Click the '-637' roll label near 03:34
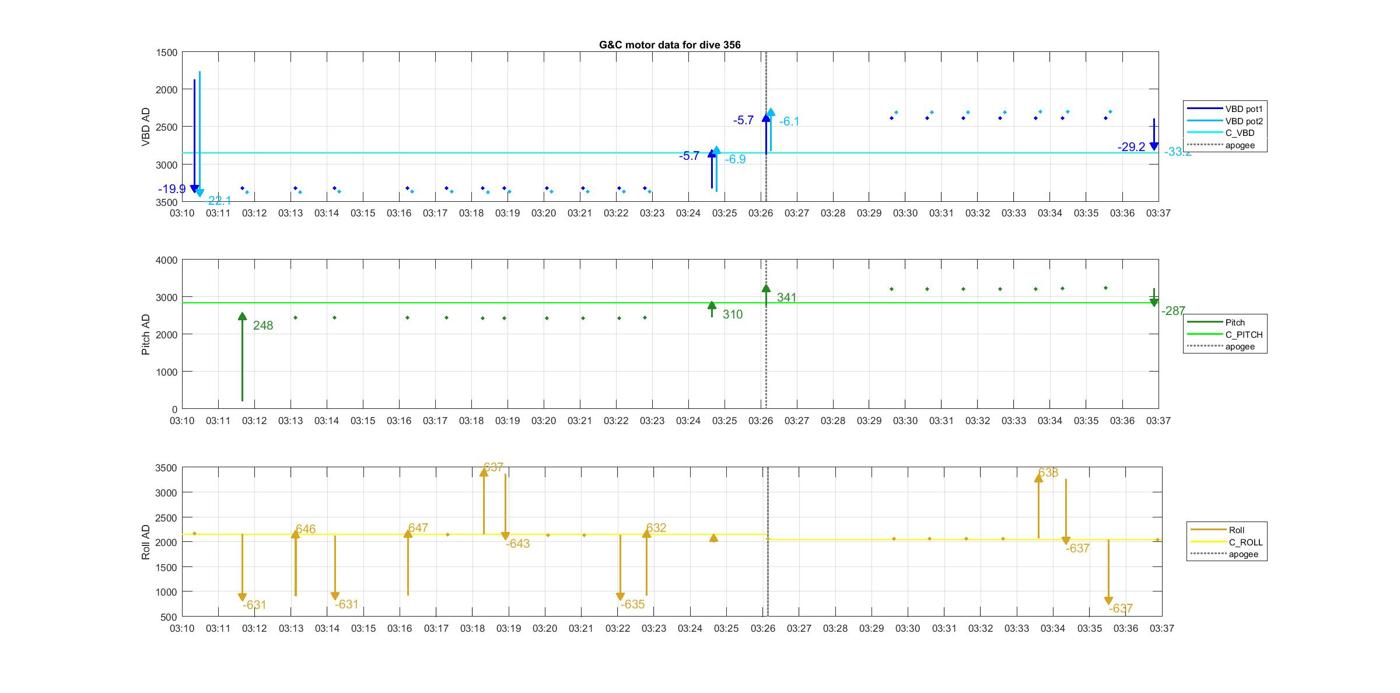Screen dimensions: 1400x693 [1078, 549]
